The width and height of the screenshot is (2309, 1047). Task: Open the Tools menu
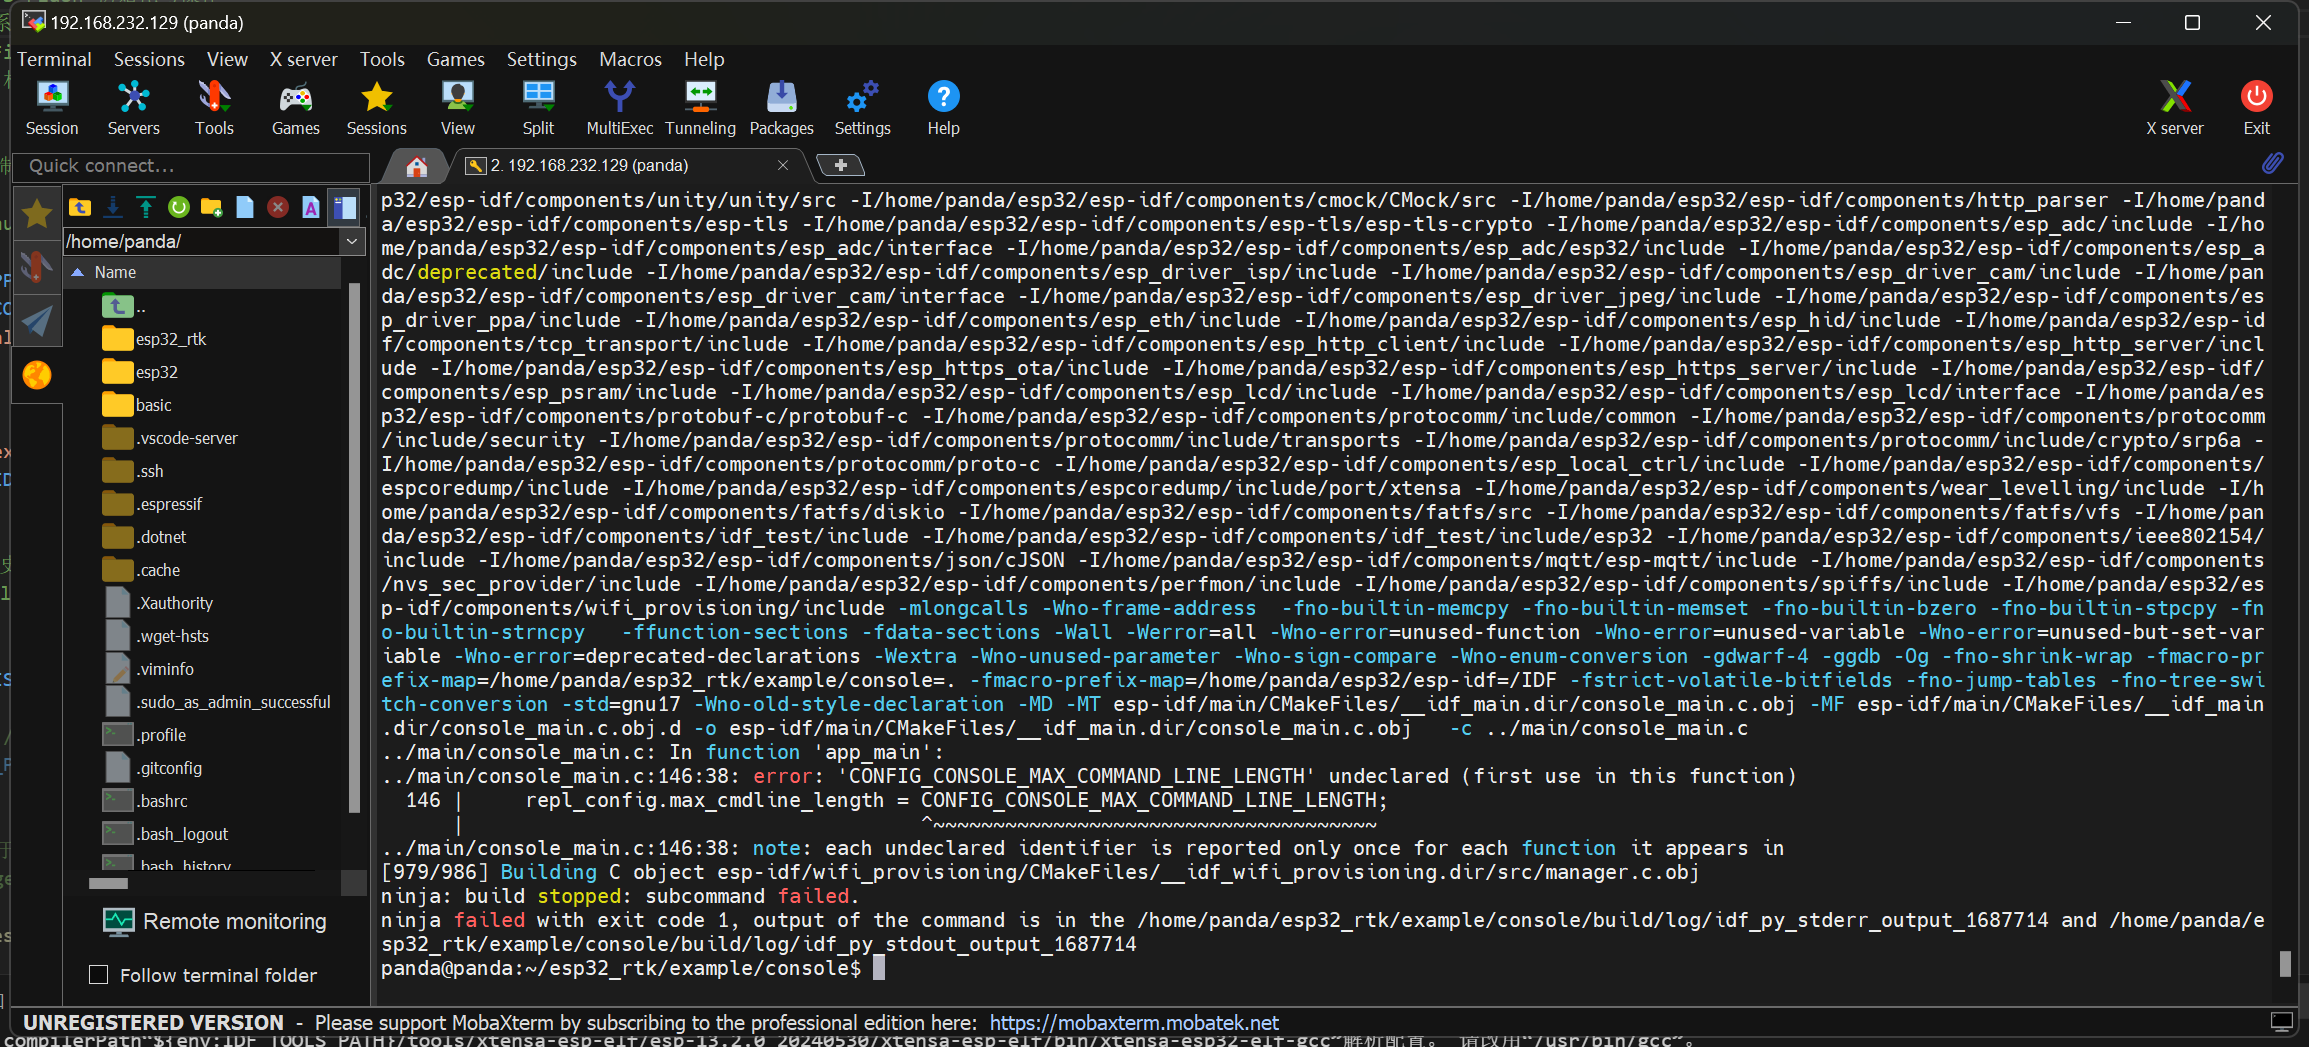coord(382,59)
